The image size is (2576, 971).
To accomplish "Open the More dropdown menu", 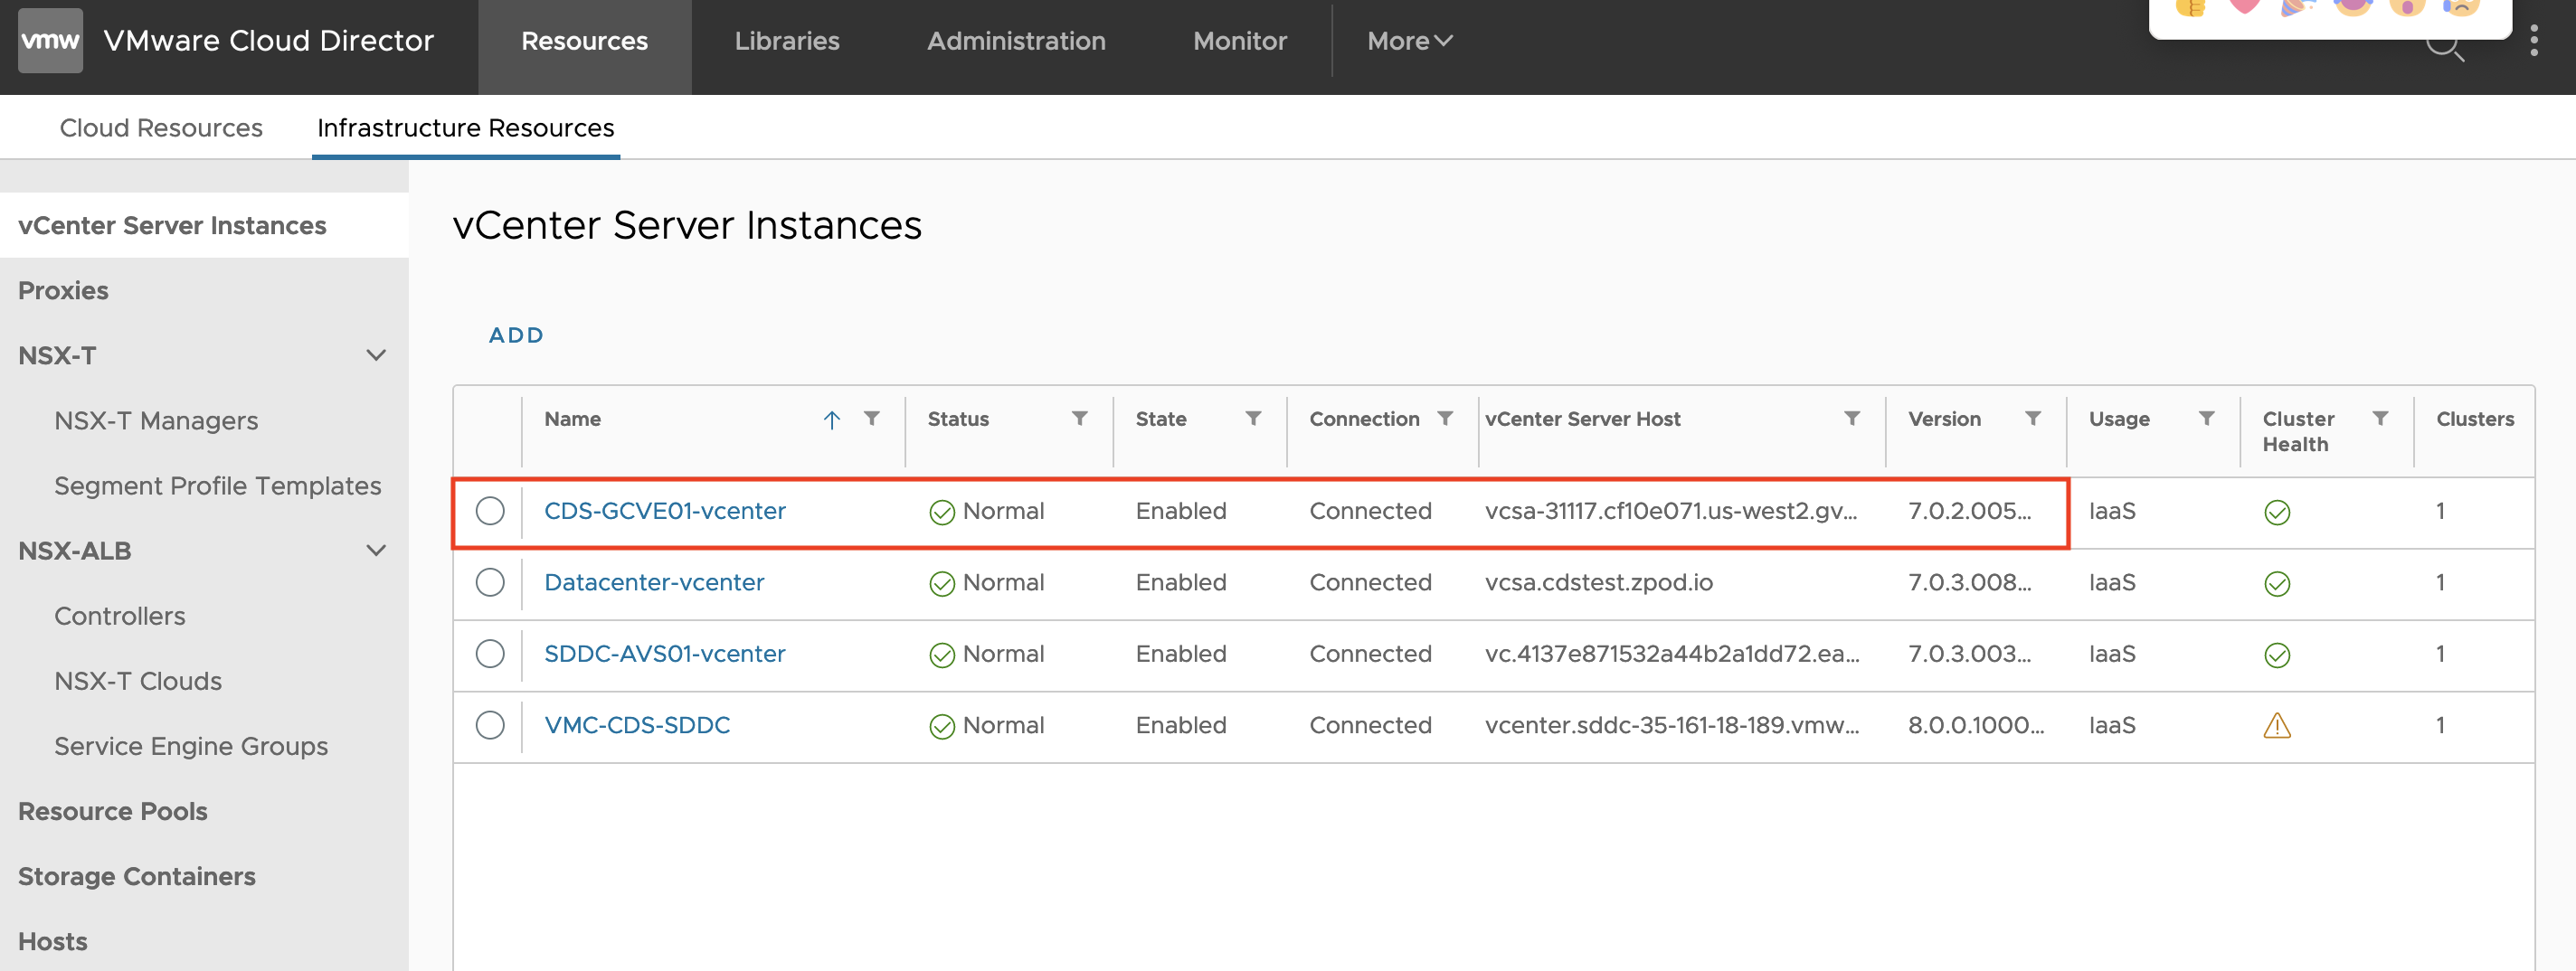I will point(1408,41).
